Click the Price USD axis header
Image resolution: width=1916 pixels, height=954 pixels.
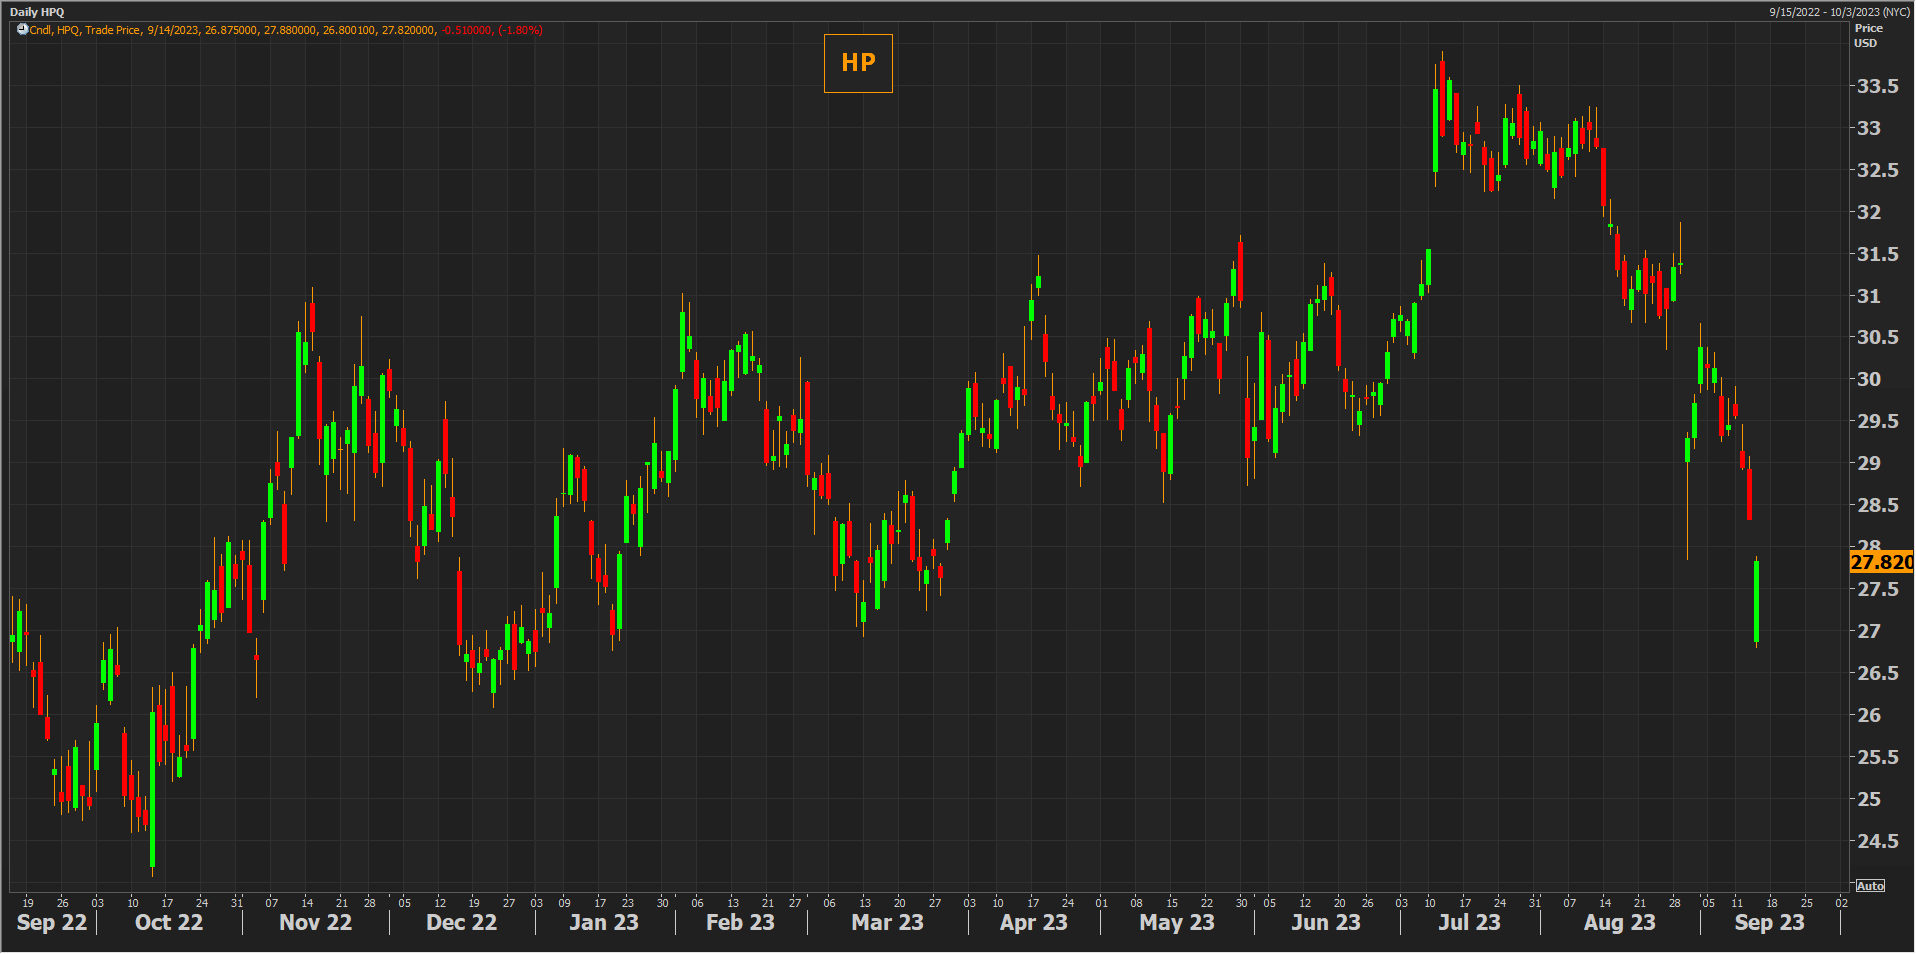1868,35
